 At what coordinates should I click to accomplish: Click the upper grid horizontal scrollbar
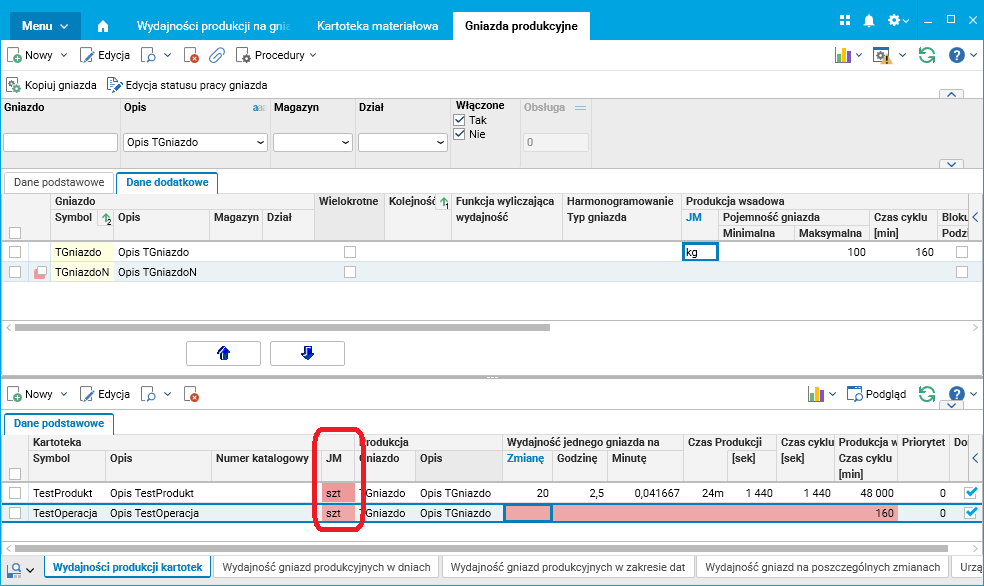[x=282, y=328]
